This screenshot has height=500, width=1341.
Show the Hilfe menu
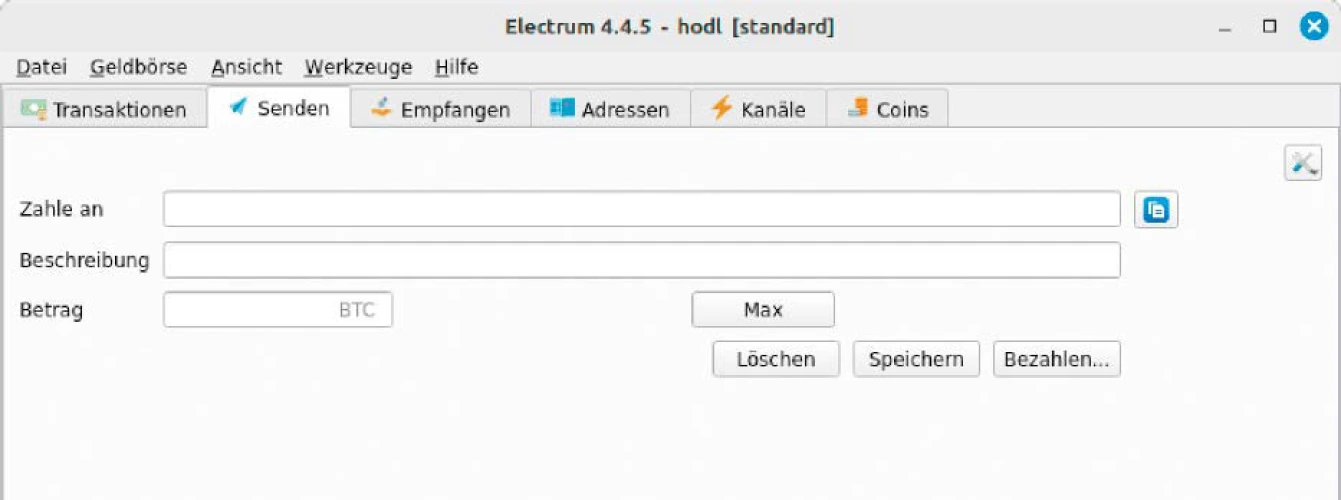[456, 68]
